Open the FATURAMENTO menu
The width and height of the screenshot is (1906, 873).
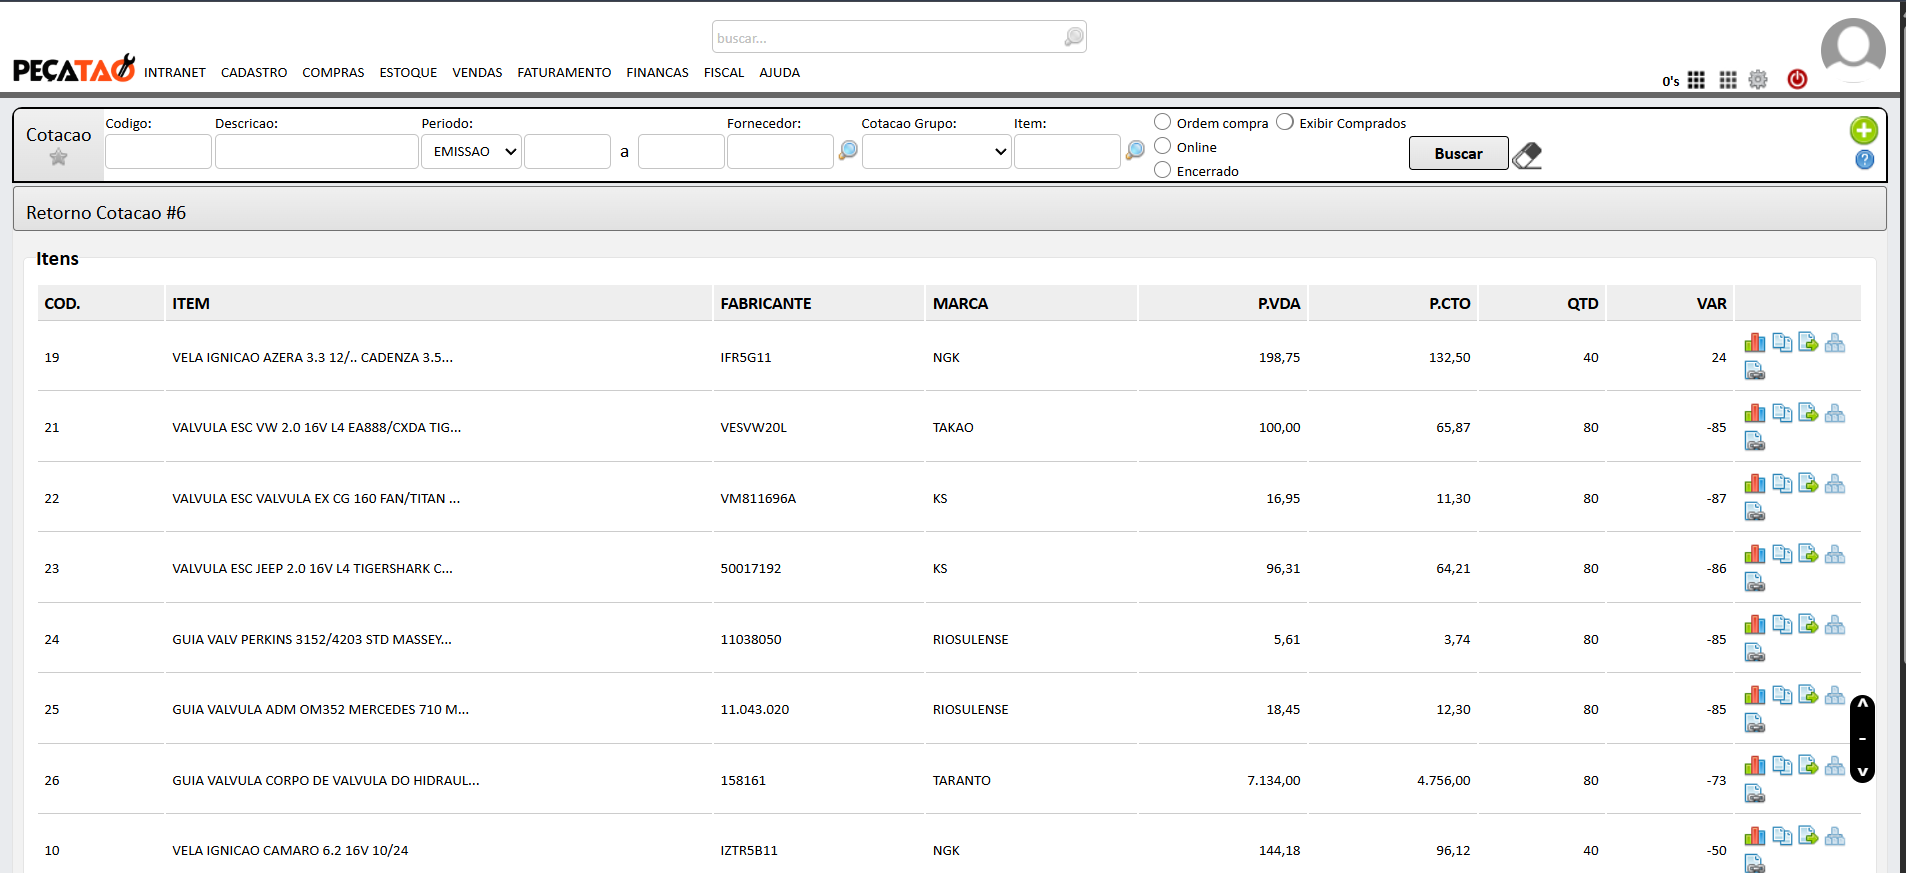[x=564, y=73]
